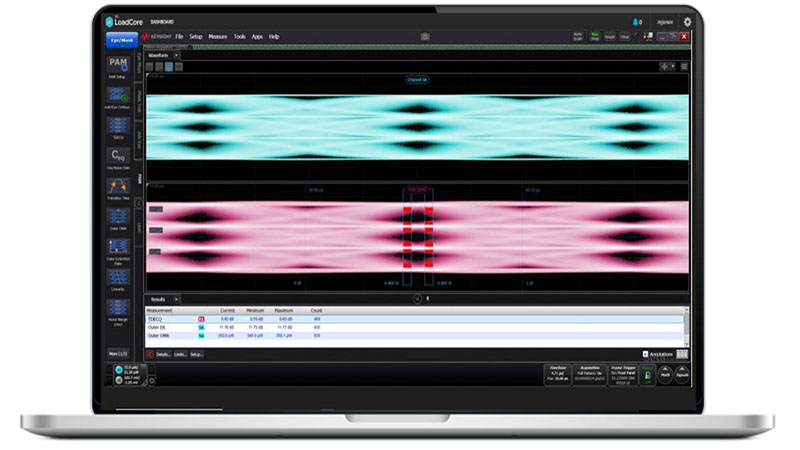
Task: Select the Outer OMA results row
Action: point(414,336)
